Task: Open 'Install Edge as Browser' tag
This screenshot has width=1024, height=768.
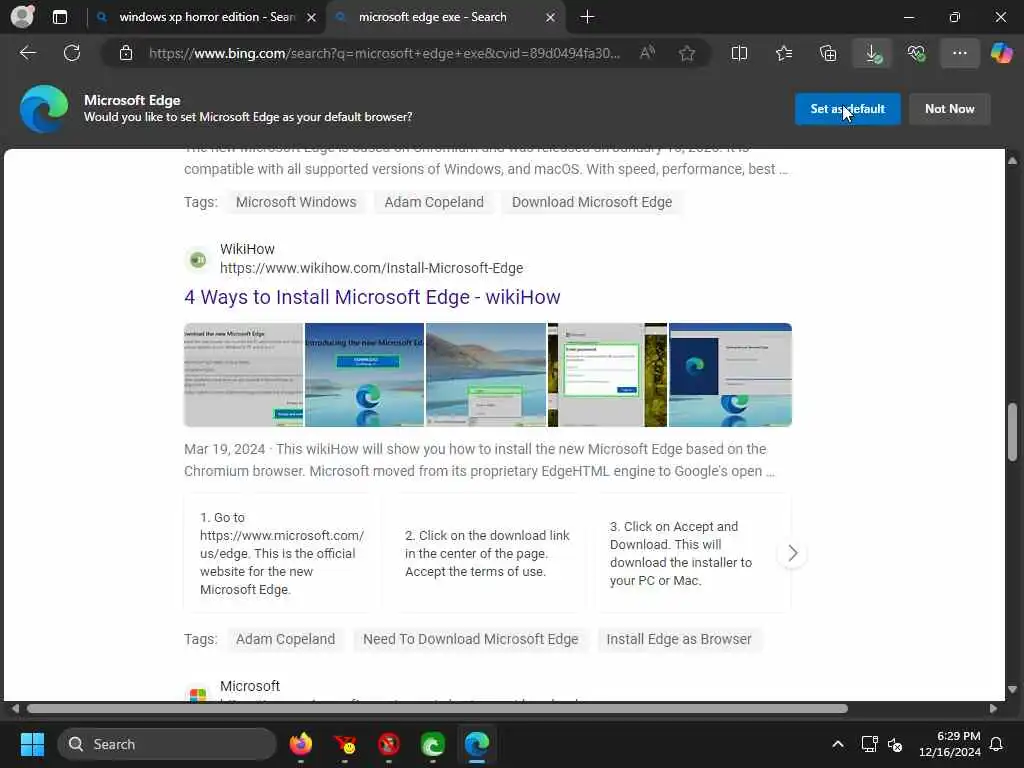Action: 679,639
